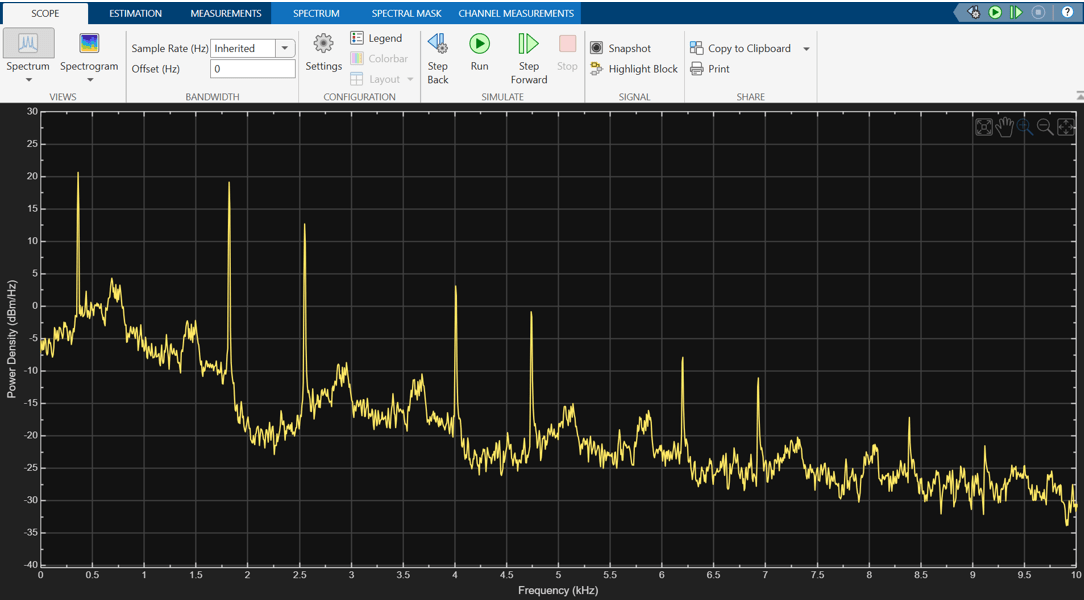Open the Settings gear in Configuration
The width and height of the screenshot is (1084, 600).
(323, 44)
